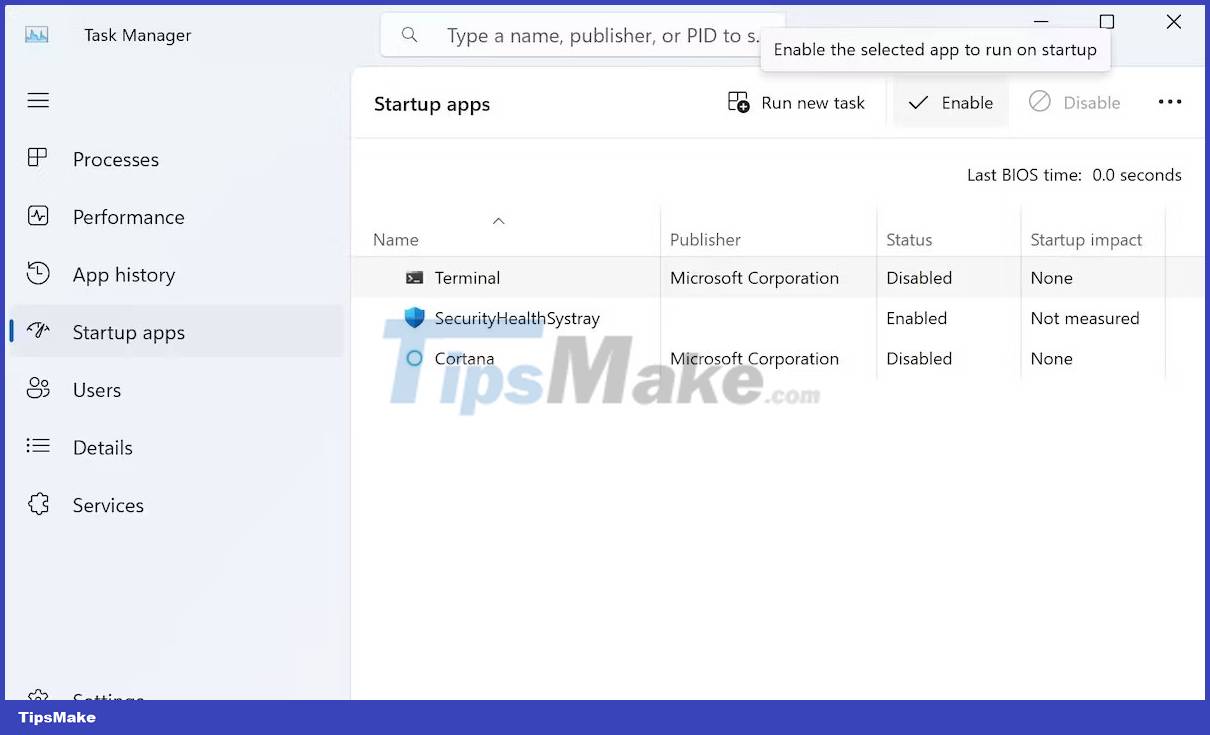Sort by the Status column header
The width and height of the screenshot is (1210, 735).
(909, 240)
